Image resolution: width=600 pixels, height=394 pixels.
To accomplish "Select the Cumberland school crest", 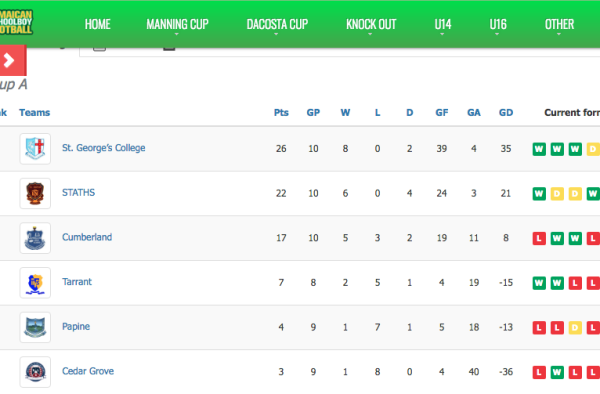I will [x=35, y=238].
